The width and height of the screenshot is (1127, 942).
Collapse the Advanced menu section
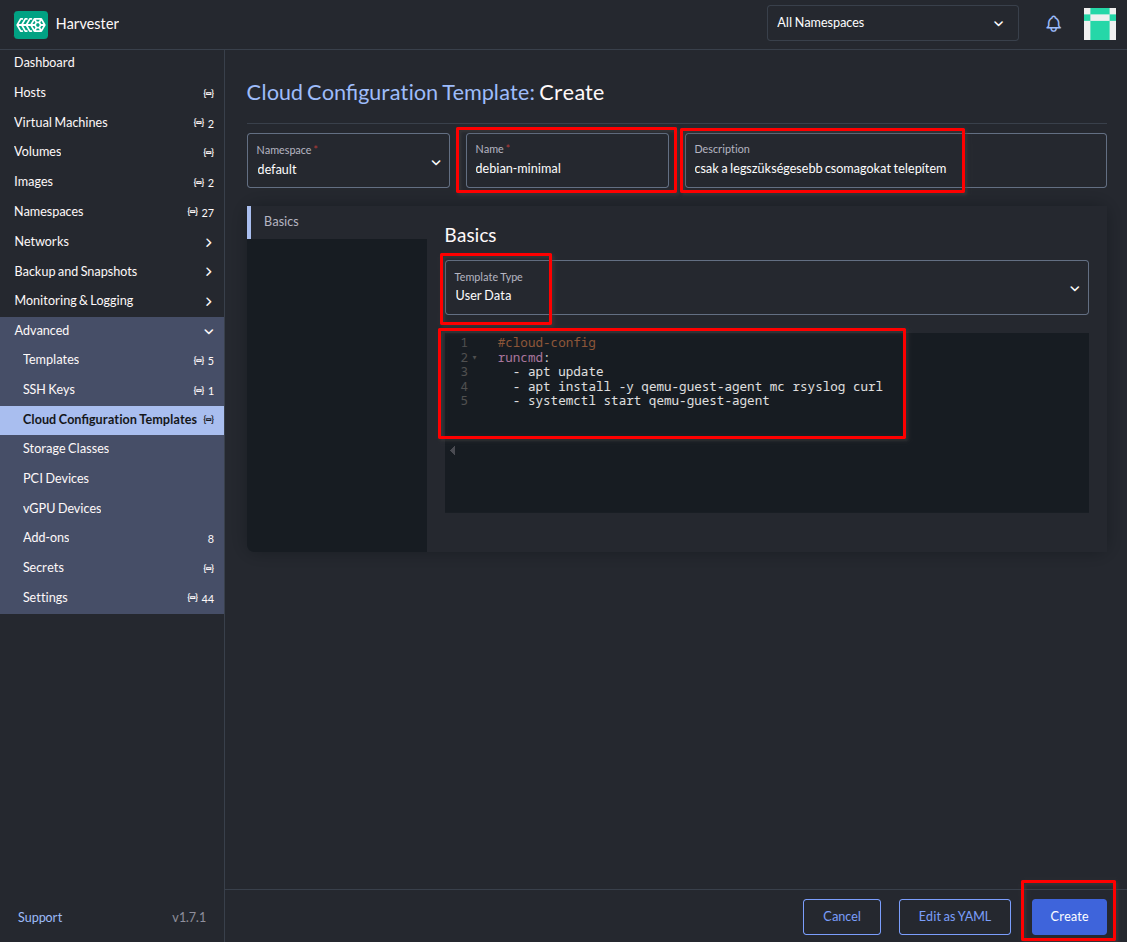pos(208,331)
